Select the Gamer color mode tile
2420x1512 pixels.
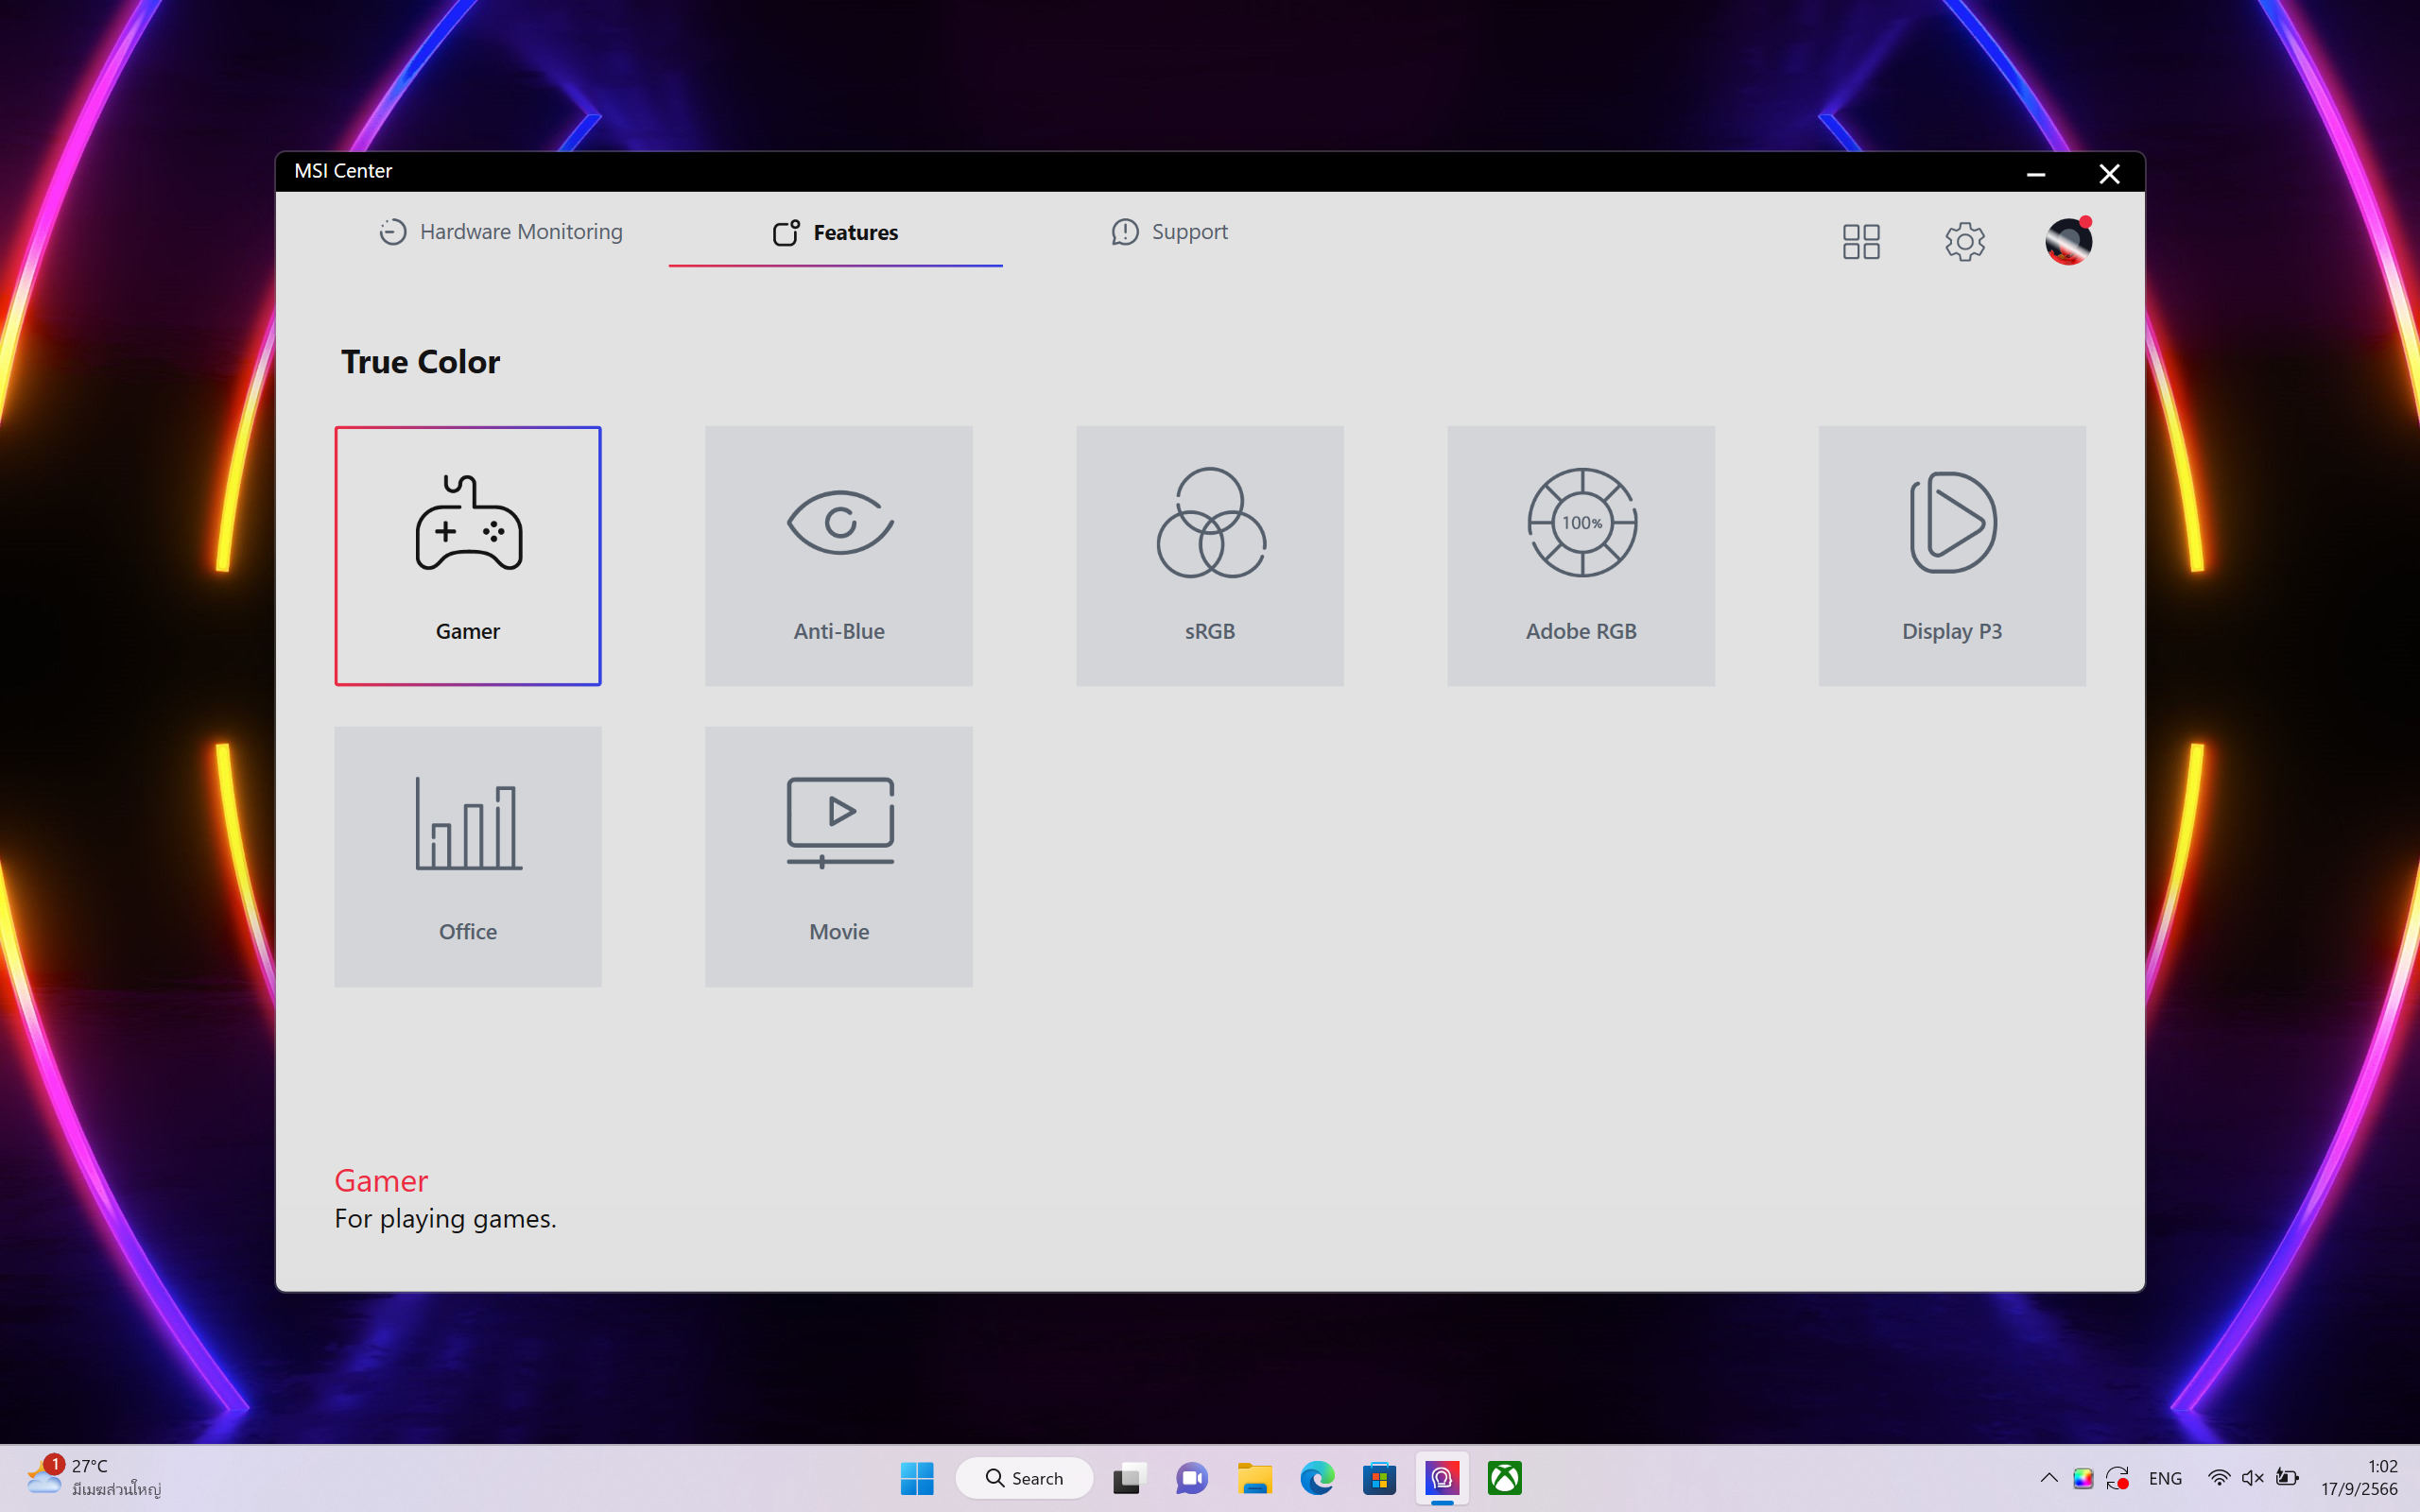(468, 556)
